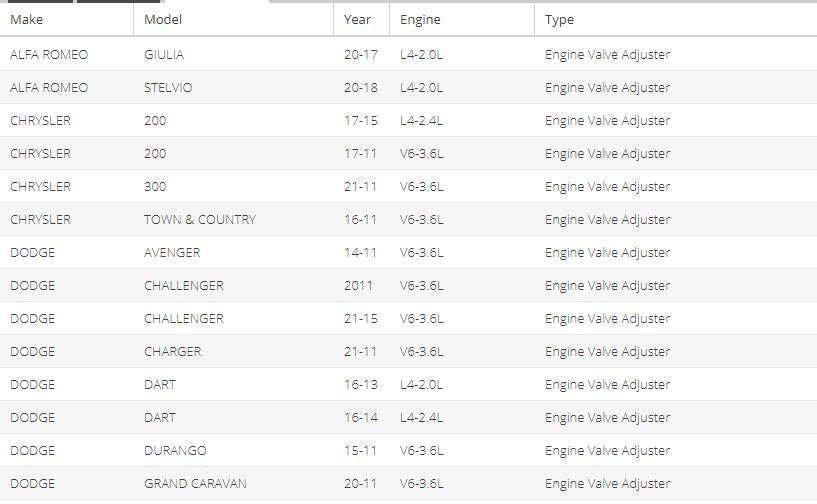Select the Chrysler 200 L4-2.4L engine cell
Viewport: 817px width, 504px height.
pos(422,120)
